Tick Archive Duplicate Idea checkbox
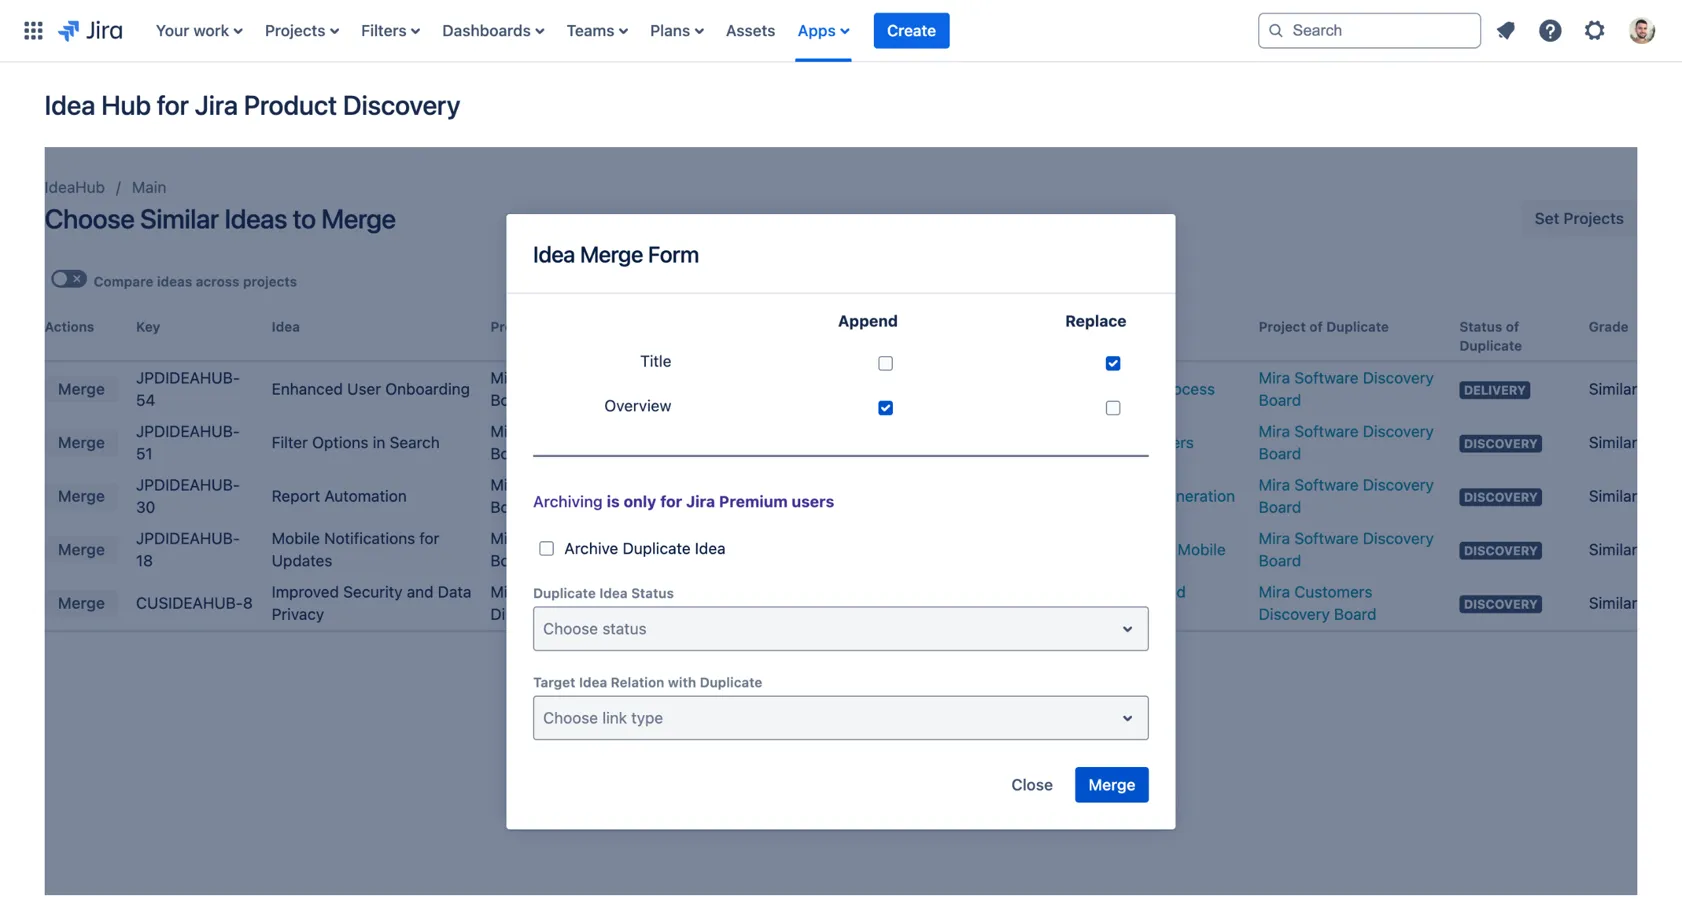 coord(546,548)
